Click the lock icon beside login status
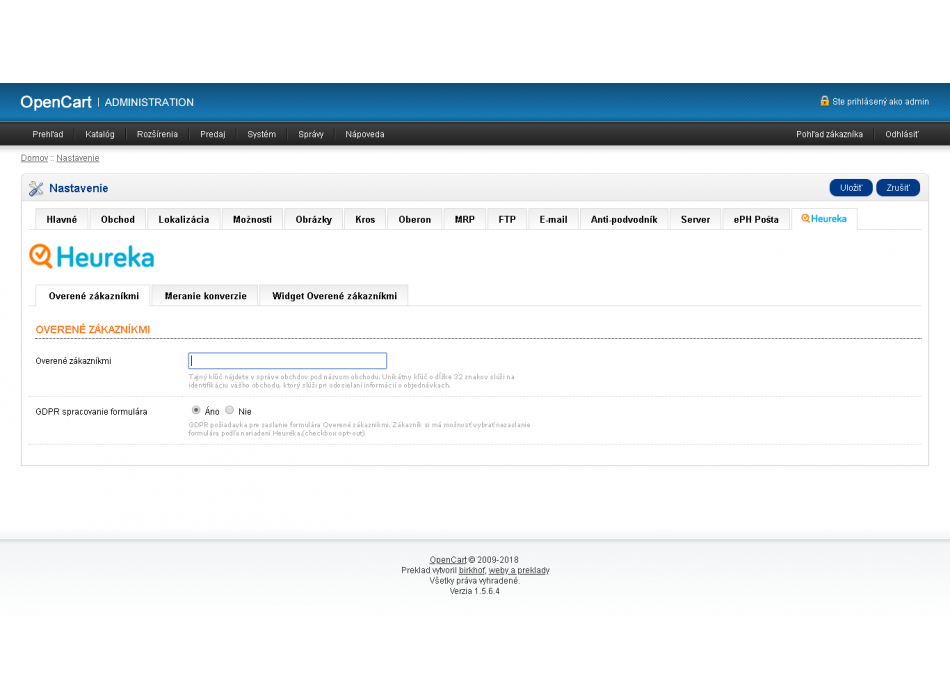 [x=824, y=101]
